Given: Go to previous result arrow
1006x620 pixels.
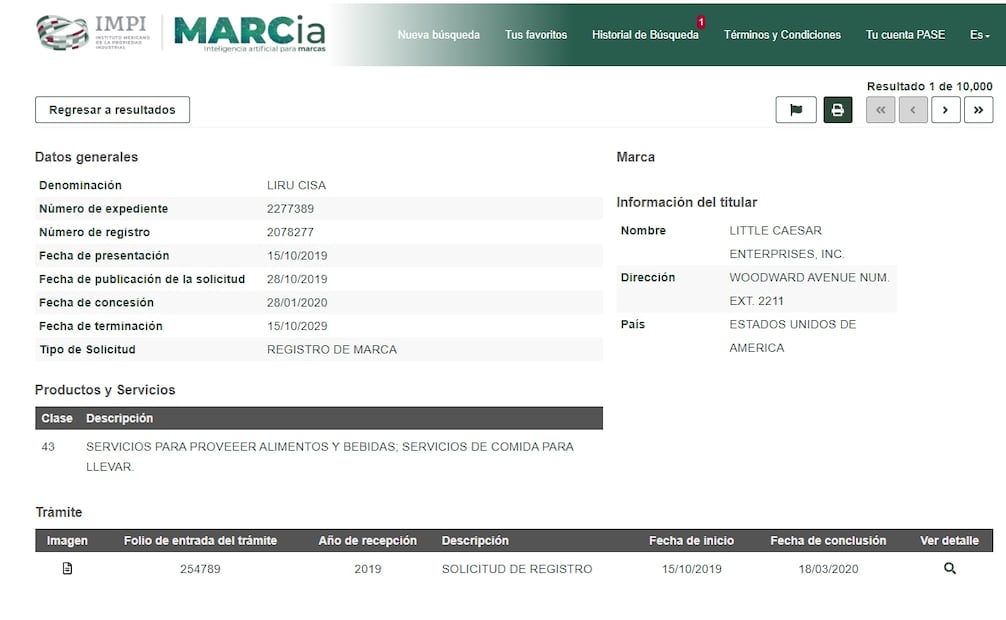Looking at the screenshot, I should point(913,110).
